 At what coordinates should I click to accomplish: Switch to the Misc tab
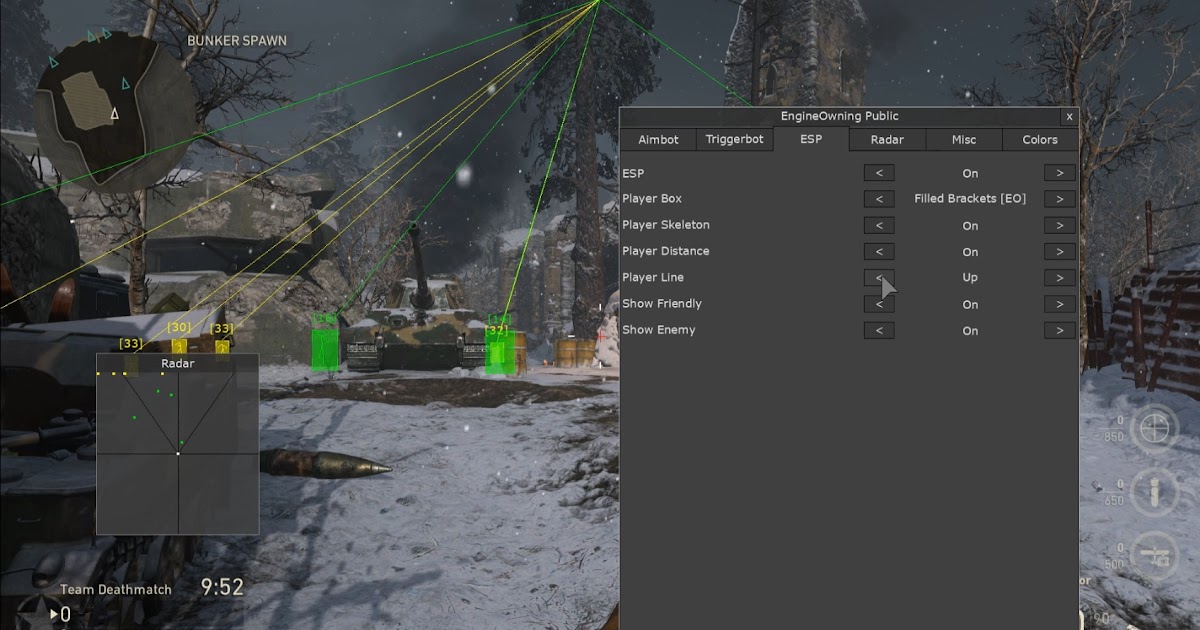click(x=963, y=140)
